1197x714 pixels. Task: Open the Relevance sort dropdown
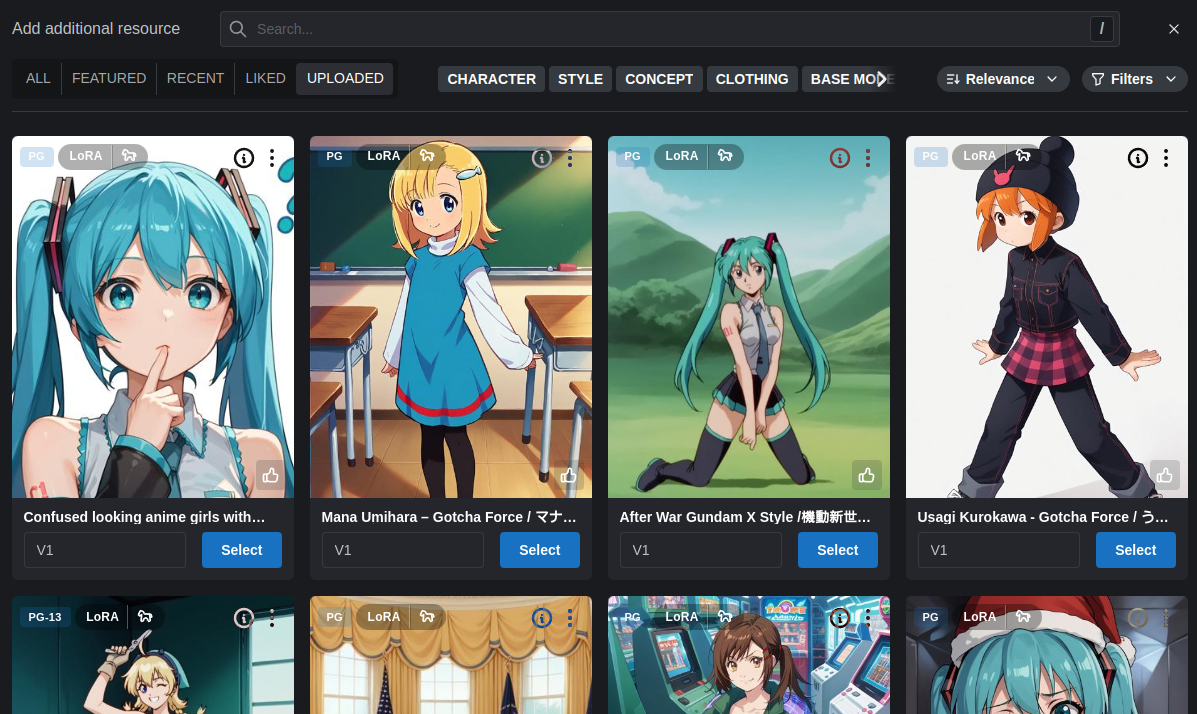[1002, 79]
